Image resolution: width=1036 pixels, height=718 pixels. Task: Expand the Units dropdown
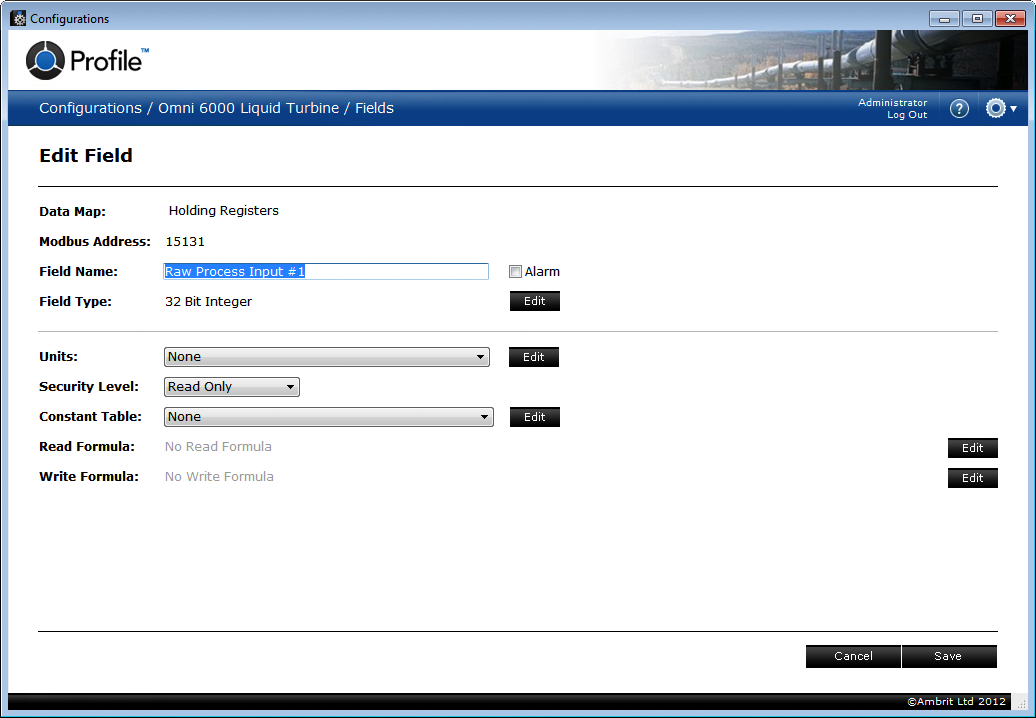click(326, 357)
